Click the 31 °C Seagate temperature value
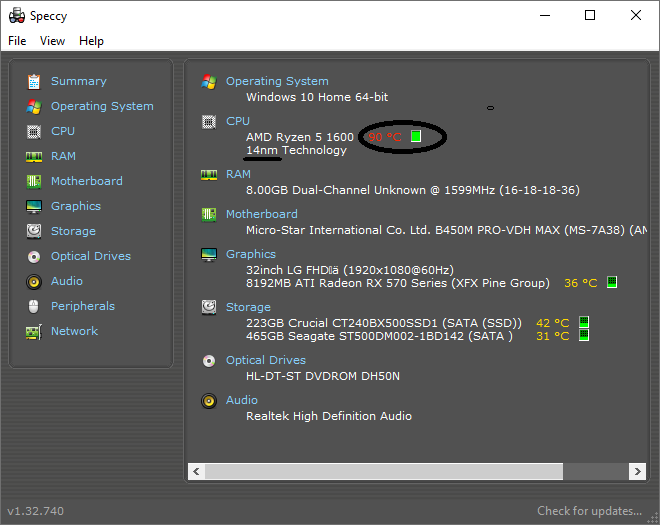 coord(553,336)
